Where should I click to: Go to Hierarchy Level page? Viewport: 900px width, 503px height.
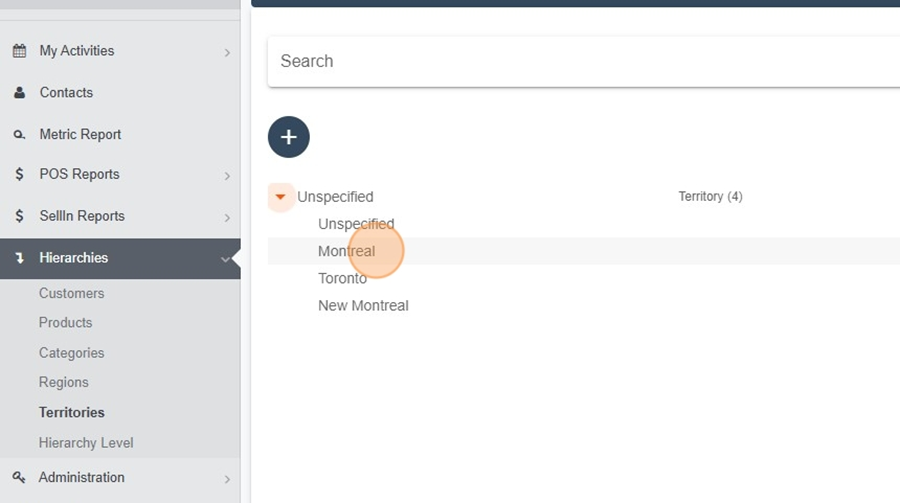click(x=86, y=443)
